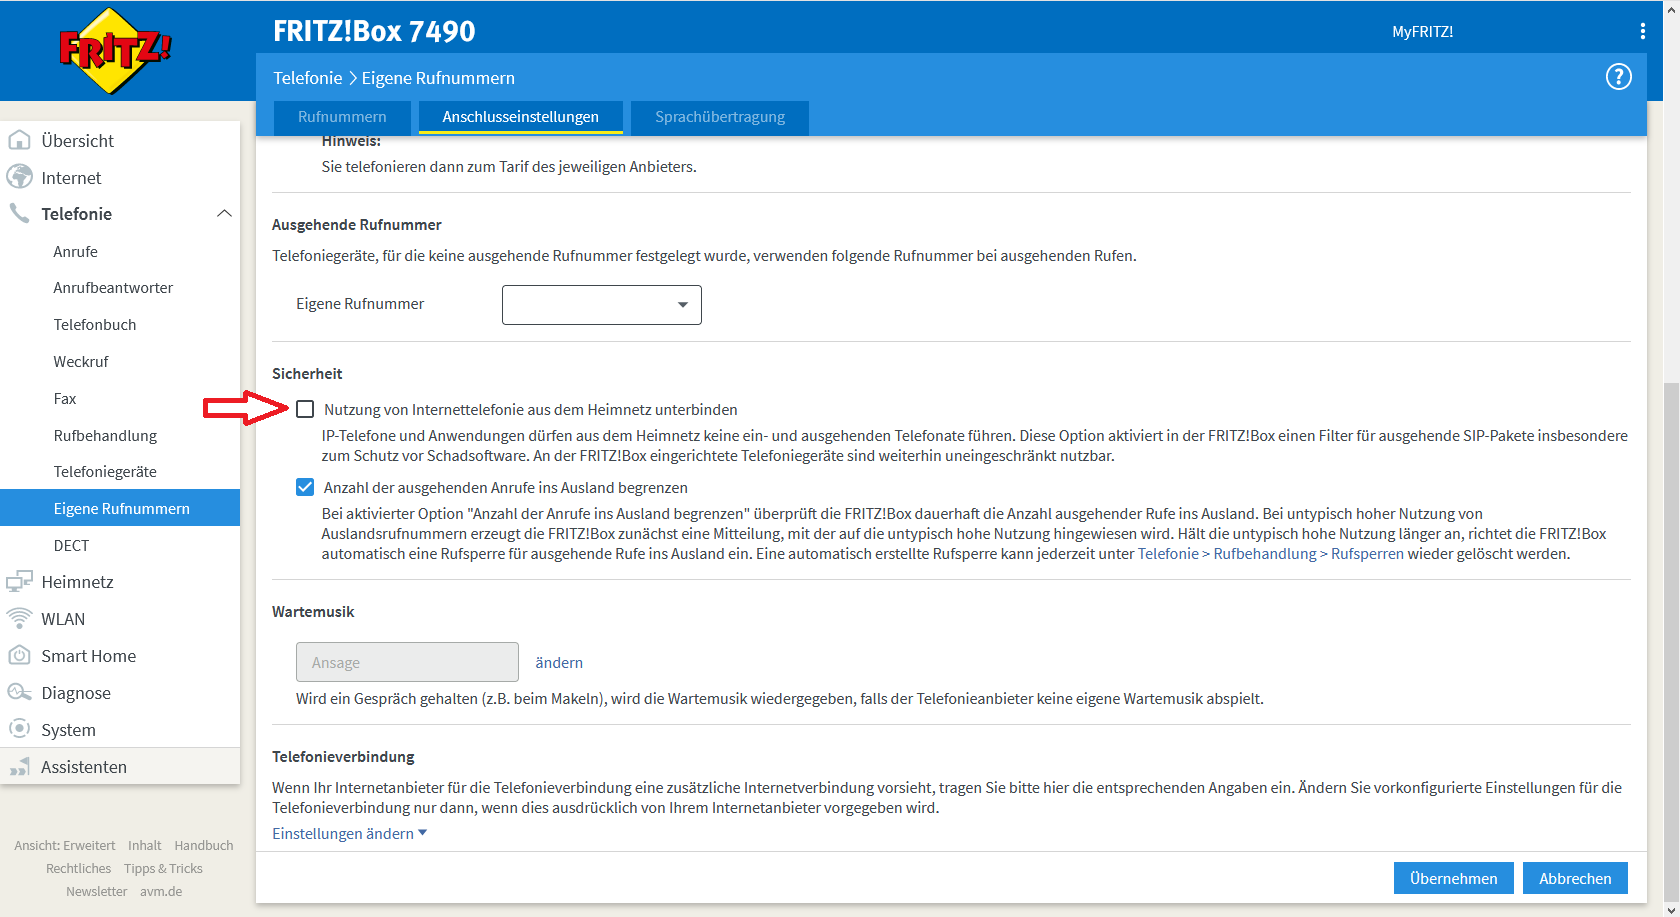Click the ändern link next to Ansage
Viewport: 1680px width, 917px height.
click(x=558, y=663)
